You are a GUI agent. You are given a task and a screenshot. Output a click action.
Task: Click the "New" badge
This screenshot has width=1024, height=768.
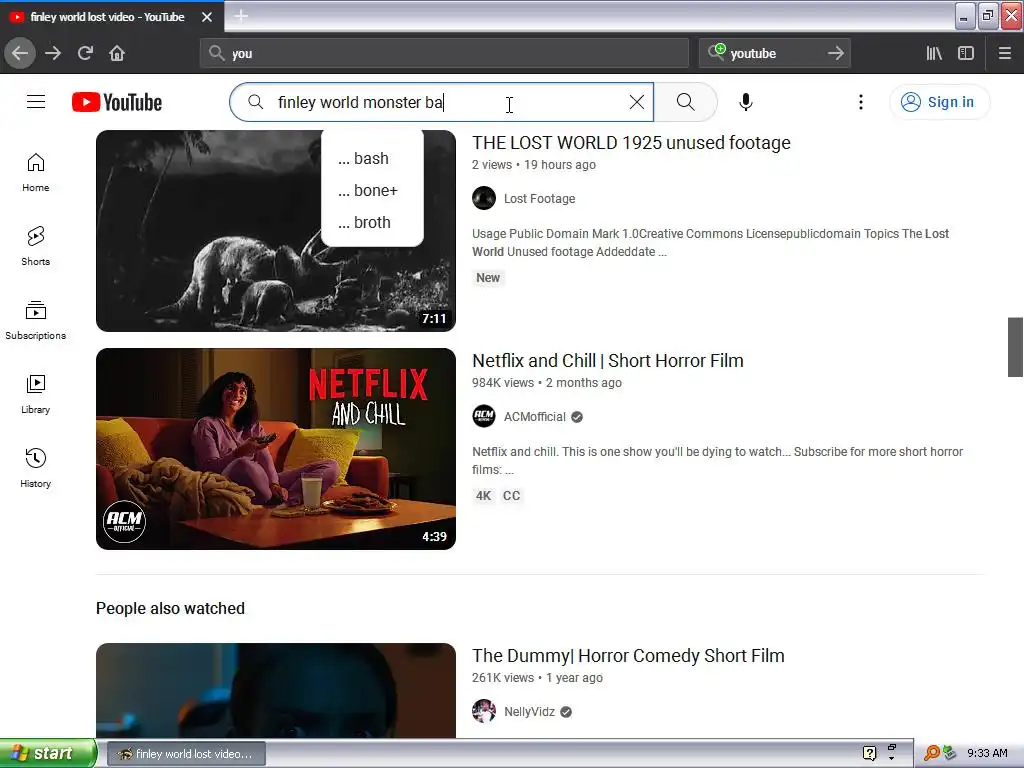(488, 278)
